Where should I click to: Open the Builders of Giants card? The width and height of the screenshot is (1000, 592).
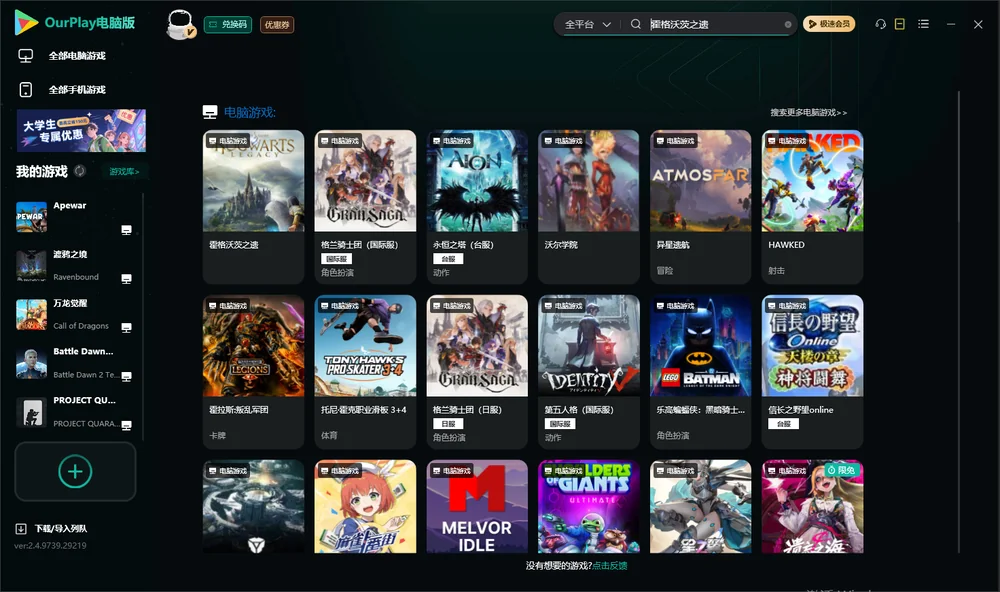tap(589, 507)
